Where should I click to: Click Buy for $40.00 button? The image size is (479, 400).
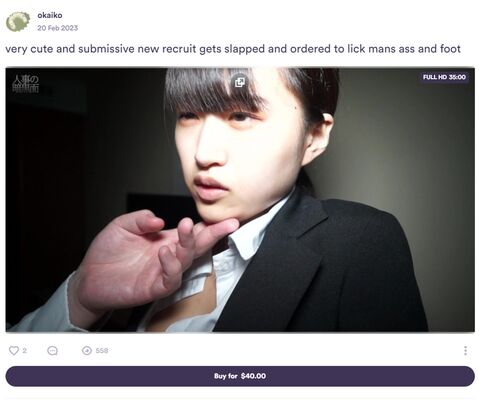click(x=240, y=376)
